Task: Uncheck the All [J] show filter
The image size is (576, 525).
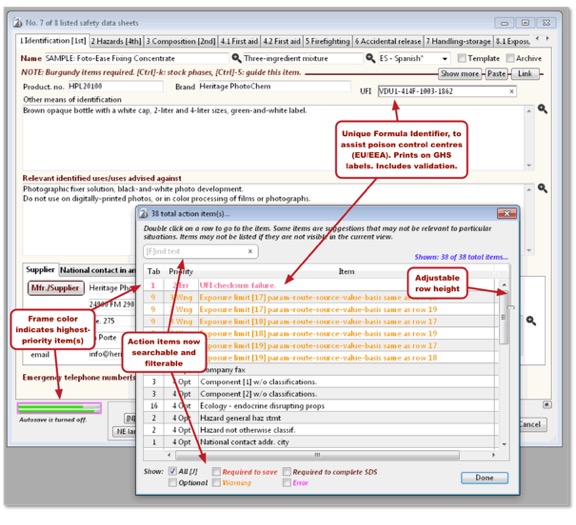Action: click(x=172, y=471)
